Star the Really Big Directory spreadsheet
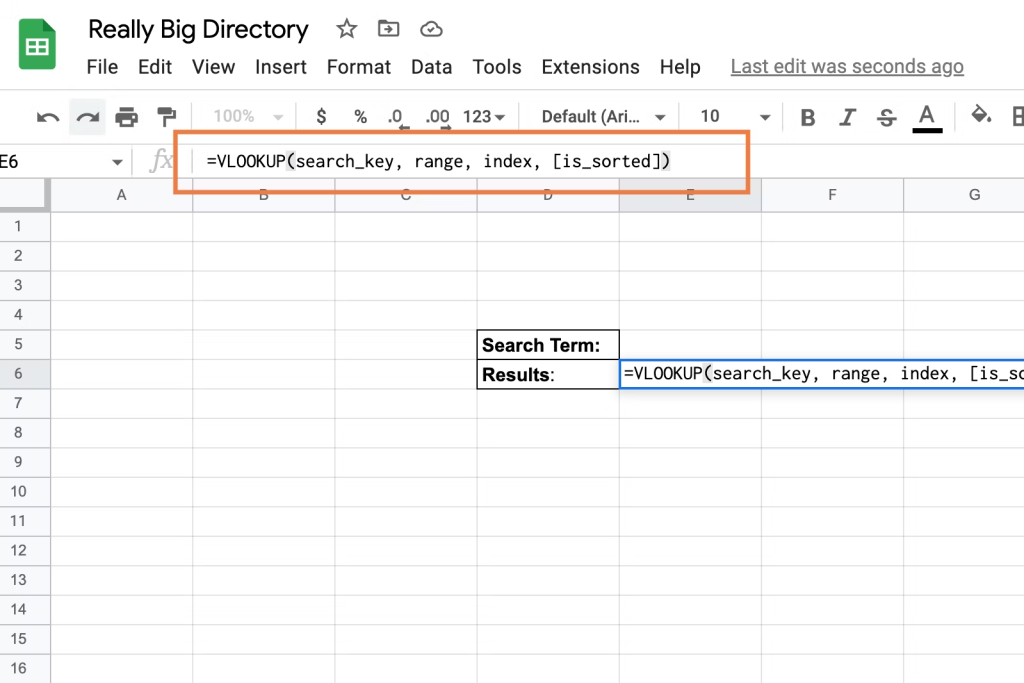This screenshot has width=1024, height=683. tap(346, 29)
